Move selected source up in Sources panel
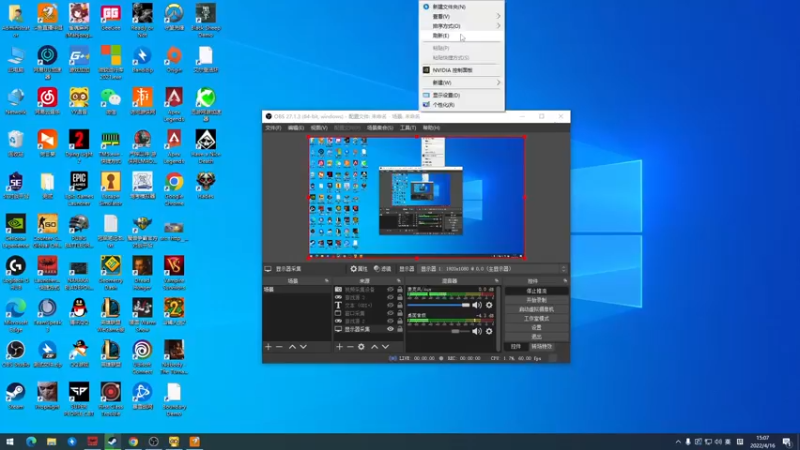The image size is (800, 450). coord(374,347)
